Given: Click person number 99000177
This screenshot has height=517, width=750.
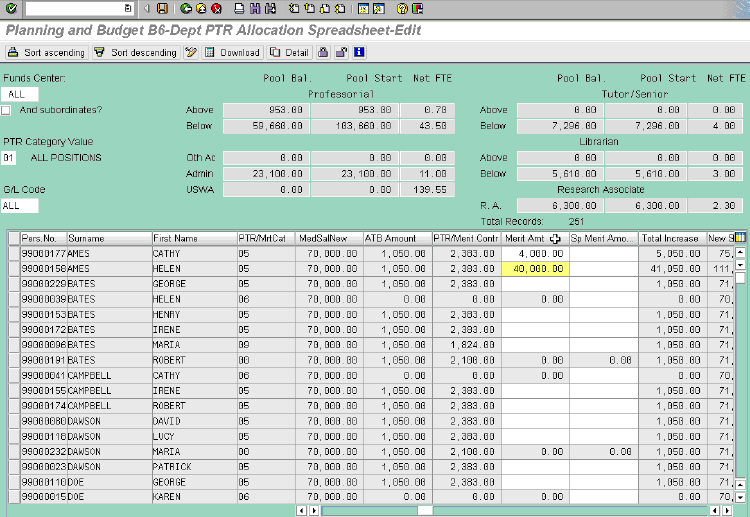Looking at the screenshot, I should pyautogui.click(x=44, y=253).
